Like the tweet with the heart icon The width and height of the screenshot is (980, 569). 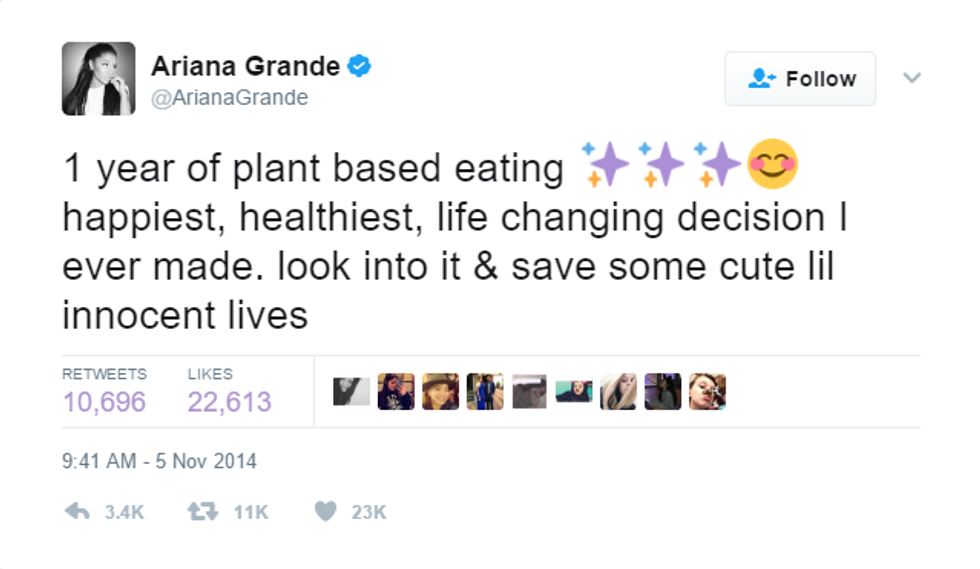click(x=326, y=511)
